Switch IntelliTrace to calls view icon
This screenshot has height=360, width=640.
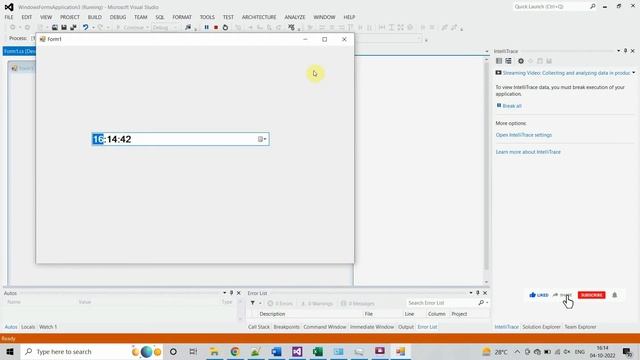click(509, 61)
